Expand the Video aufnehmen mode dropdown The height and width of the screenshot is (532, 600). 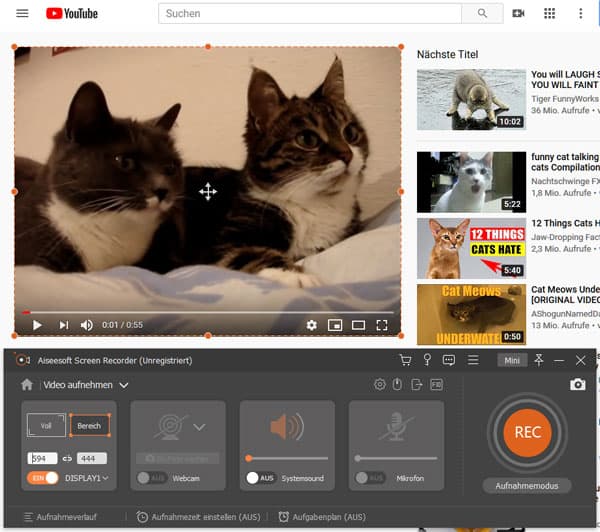point(124,385)
